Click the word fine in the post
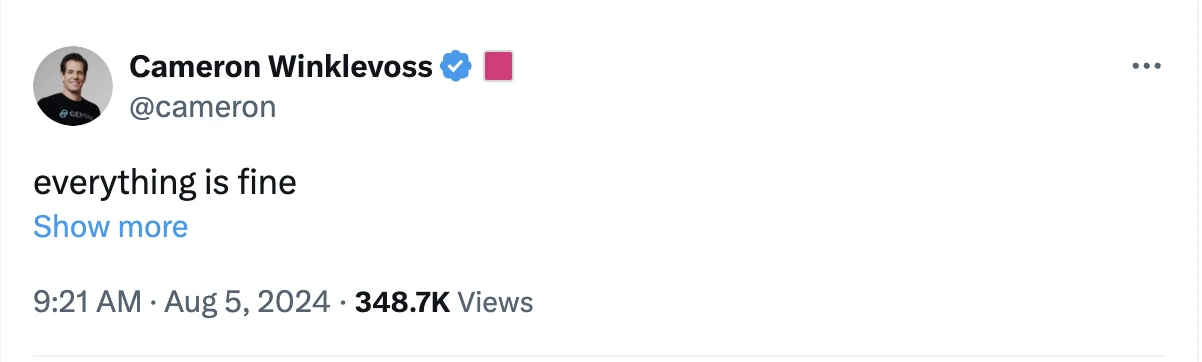The width and height of the screenshot is (1202, 362). pyautogui.click(x=268, y=183)
